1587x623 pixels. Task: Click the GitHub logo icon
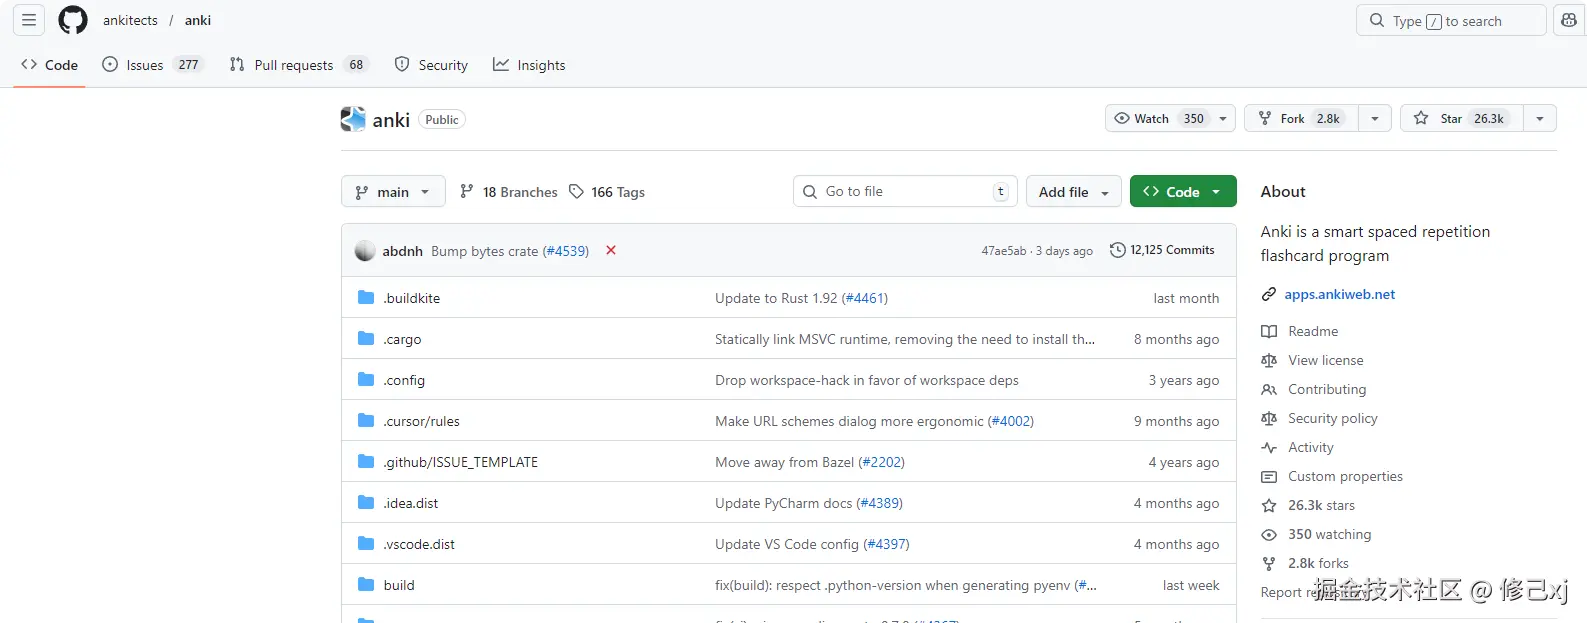[x=73, y=20]
